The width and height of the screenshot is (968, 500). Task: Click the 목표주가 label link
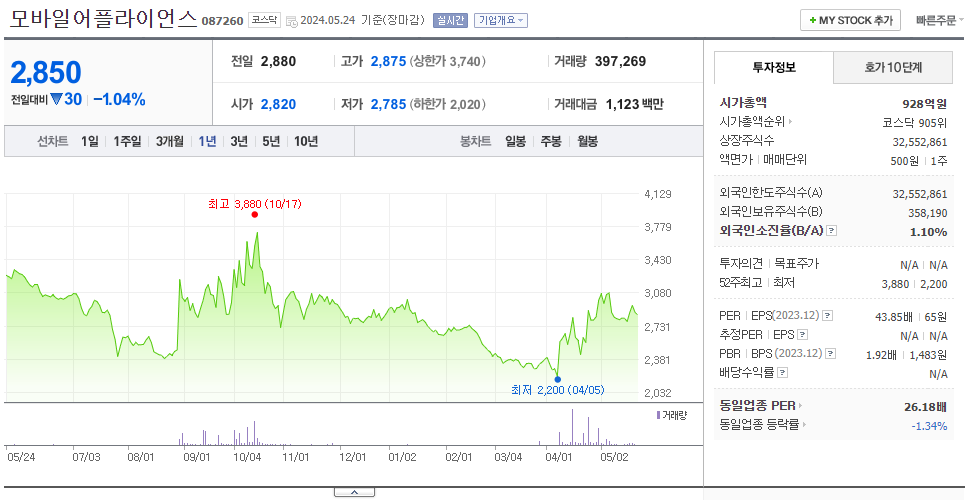(796, 264)
